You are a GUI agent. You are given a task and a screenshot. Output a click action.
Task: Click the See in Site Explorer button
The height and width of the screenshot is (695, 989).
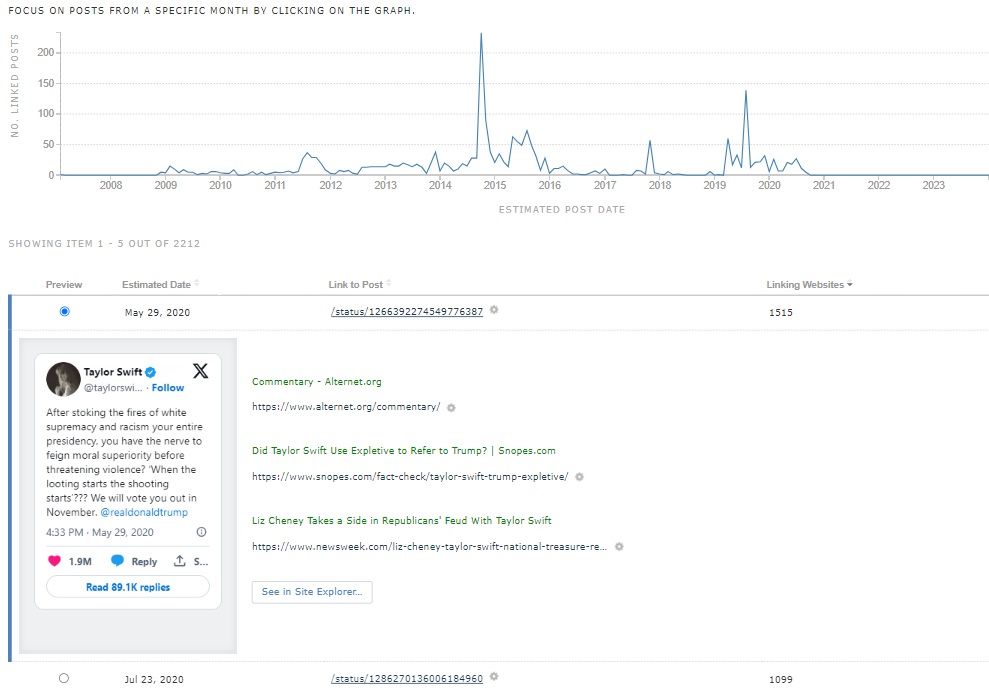click(312, 592)
